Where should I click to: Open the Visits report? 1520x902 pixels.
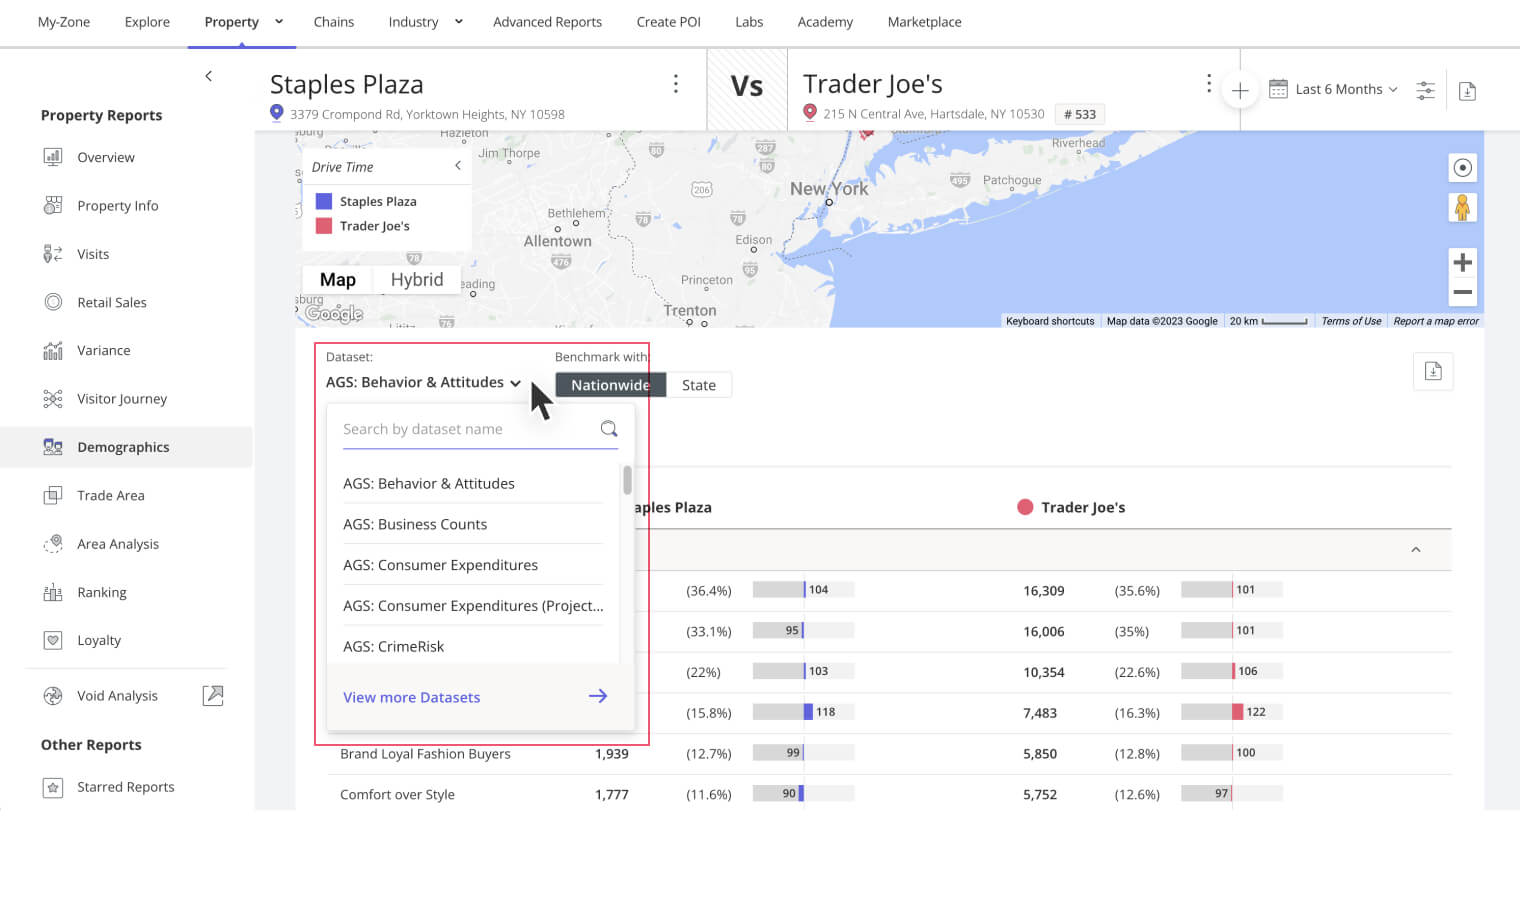(x=93, y=254)
